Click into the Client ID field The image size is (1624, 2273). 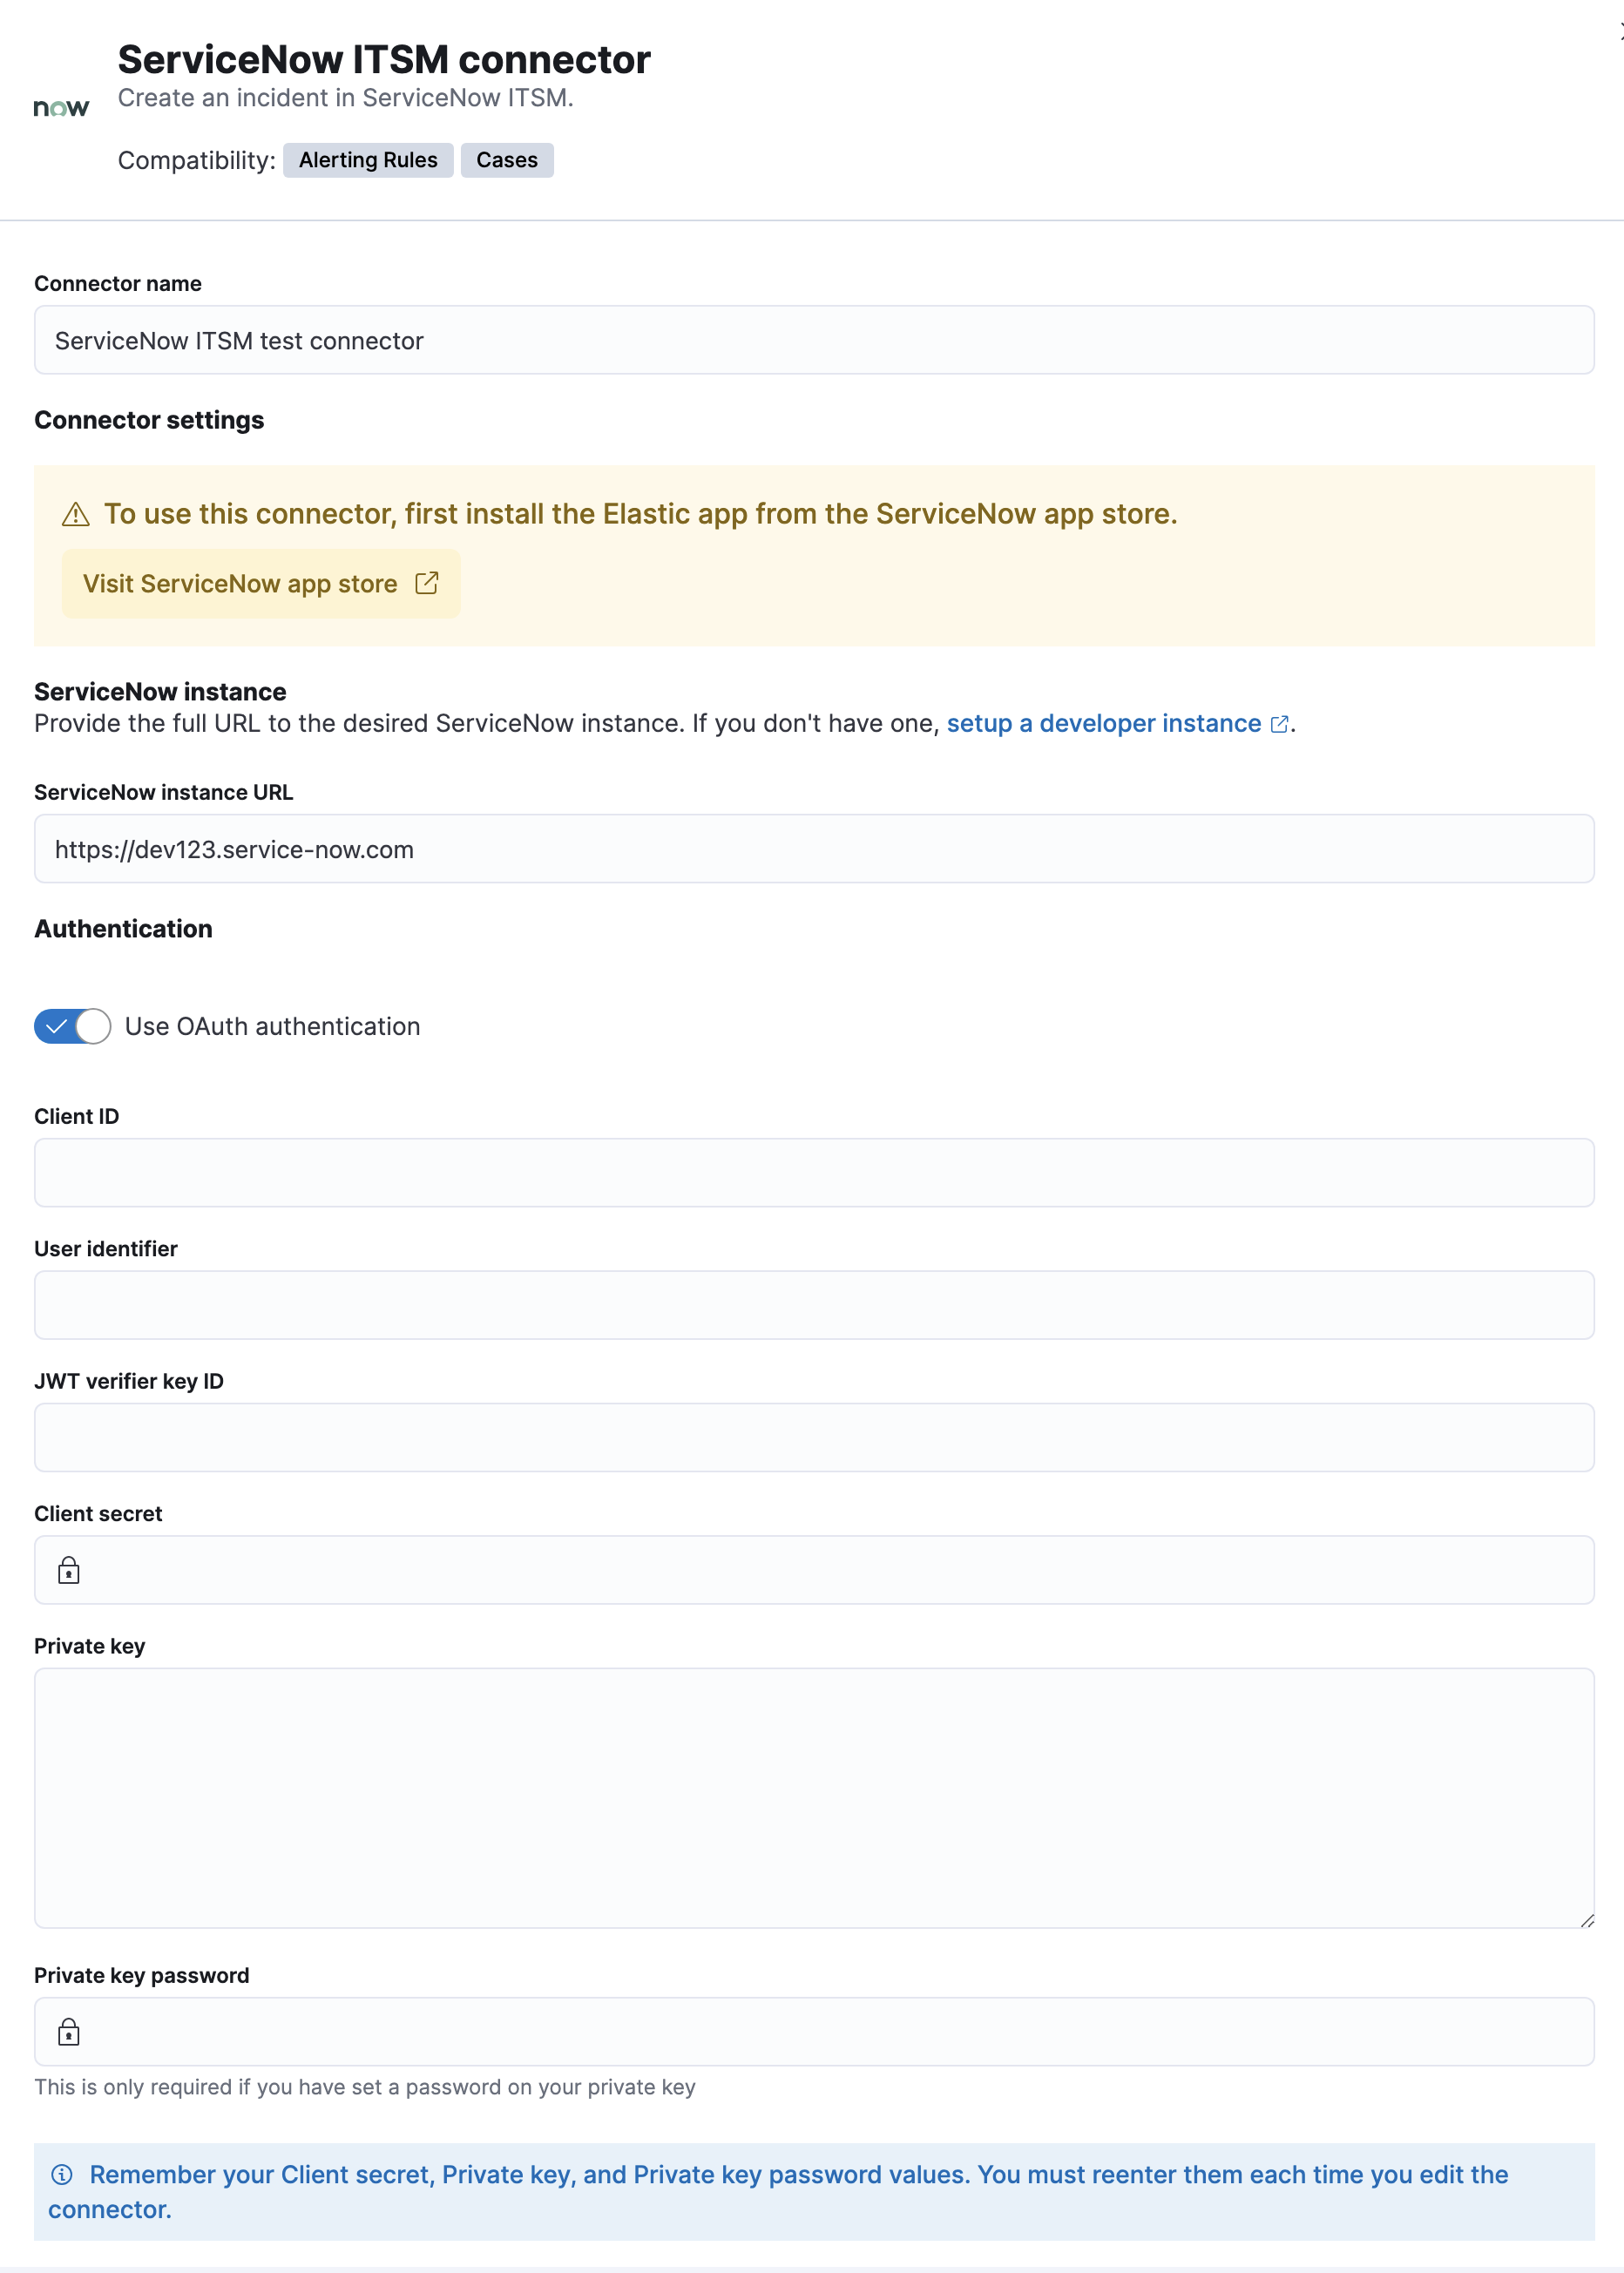click(x=814, y=1173)
